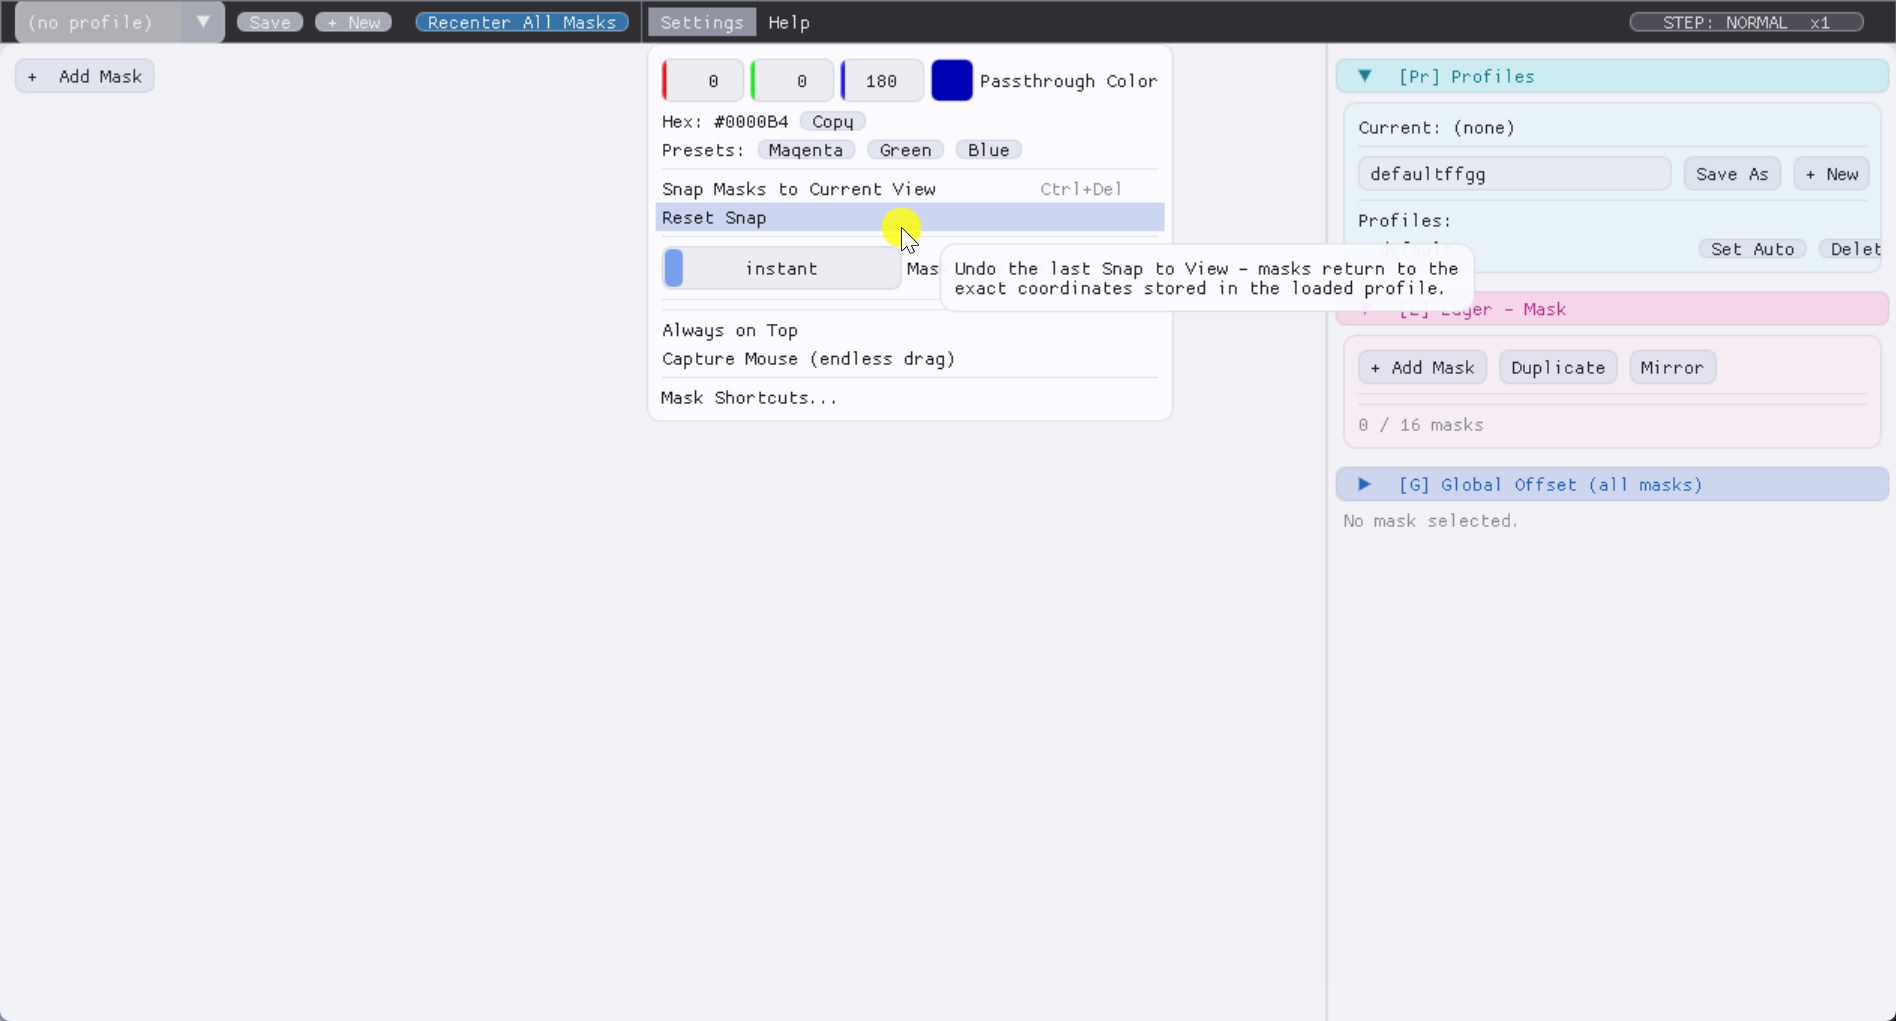This screenshot has width=1896, height=1021.
Task: Open the profile dropdown at top left
Action: (202, 21)
